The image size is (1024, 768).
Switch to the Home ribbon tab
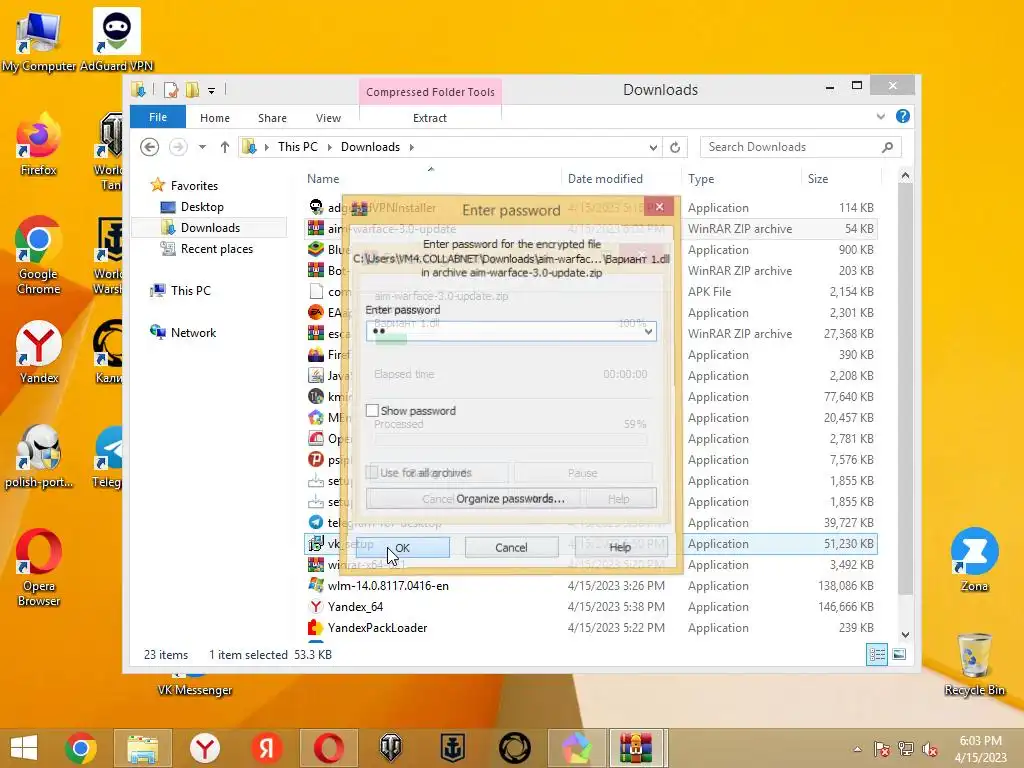[215, 118]
